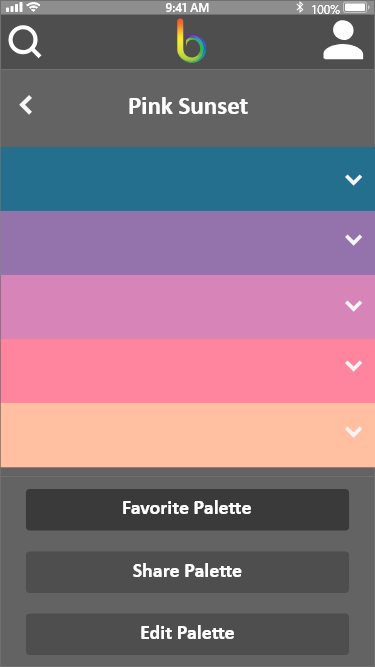Click the Favorite Palette button

coord(188,509)
